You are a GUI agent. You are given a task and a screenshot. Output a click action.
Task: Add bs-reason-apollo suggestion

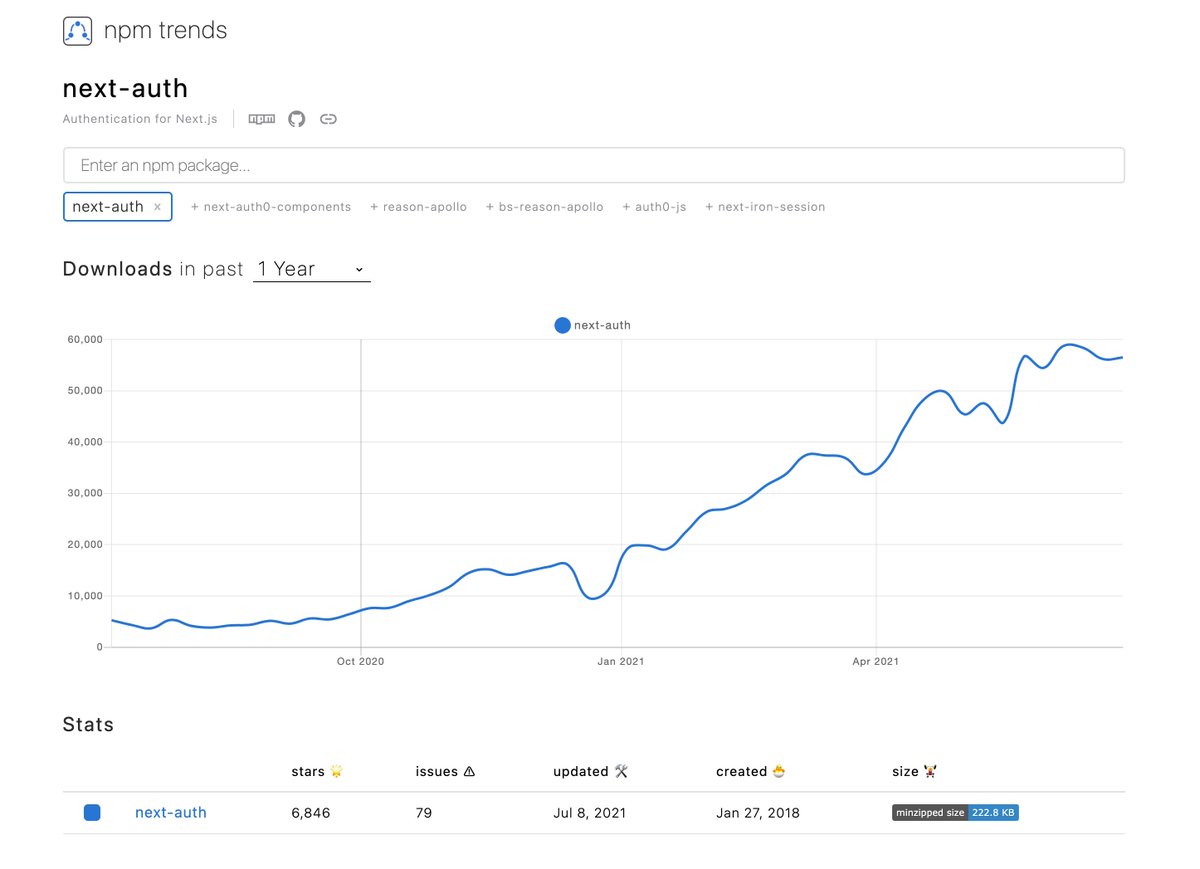coord(544,207)
